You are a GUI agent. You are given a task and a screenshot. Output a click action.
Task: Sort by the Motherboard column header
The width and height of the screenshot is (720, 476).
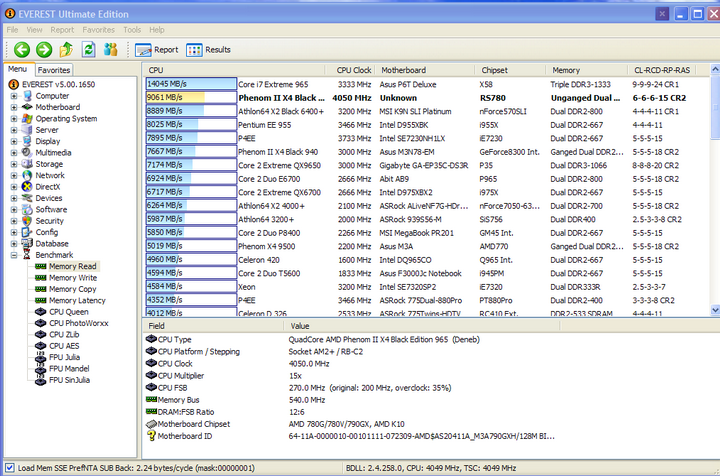(x=425, y=70)
